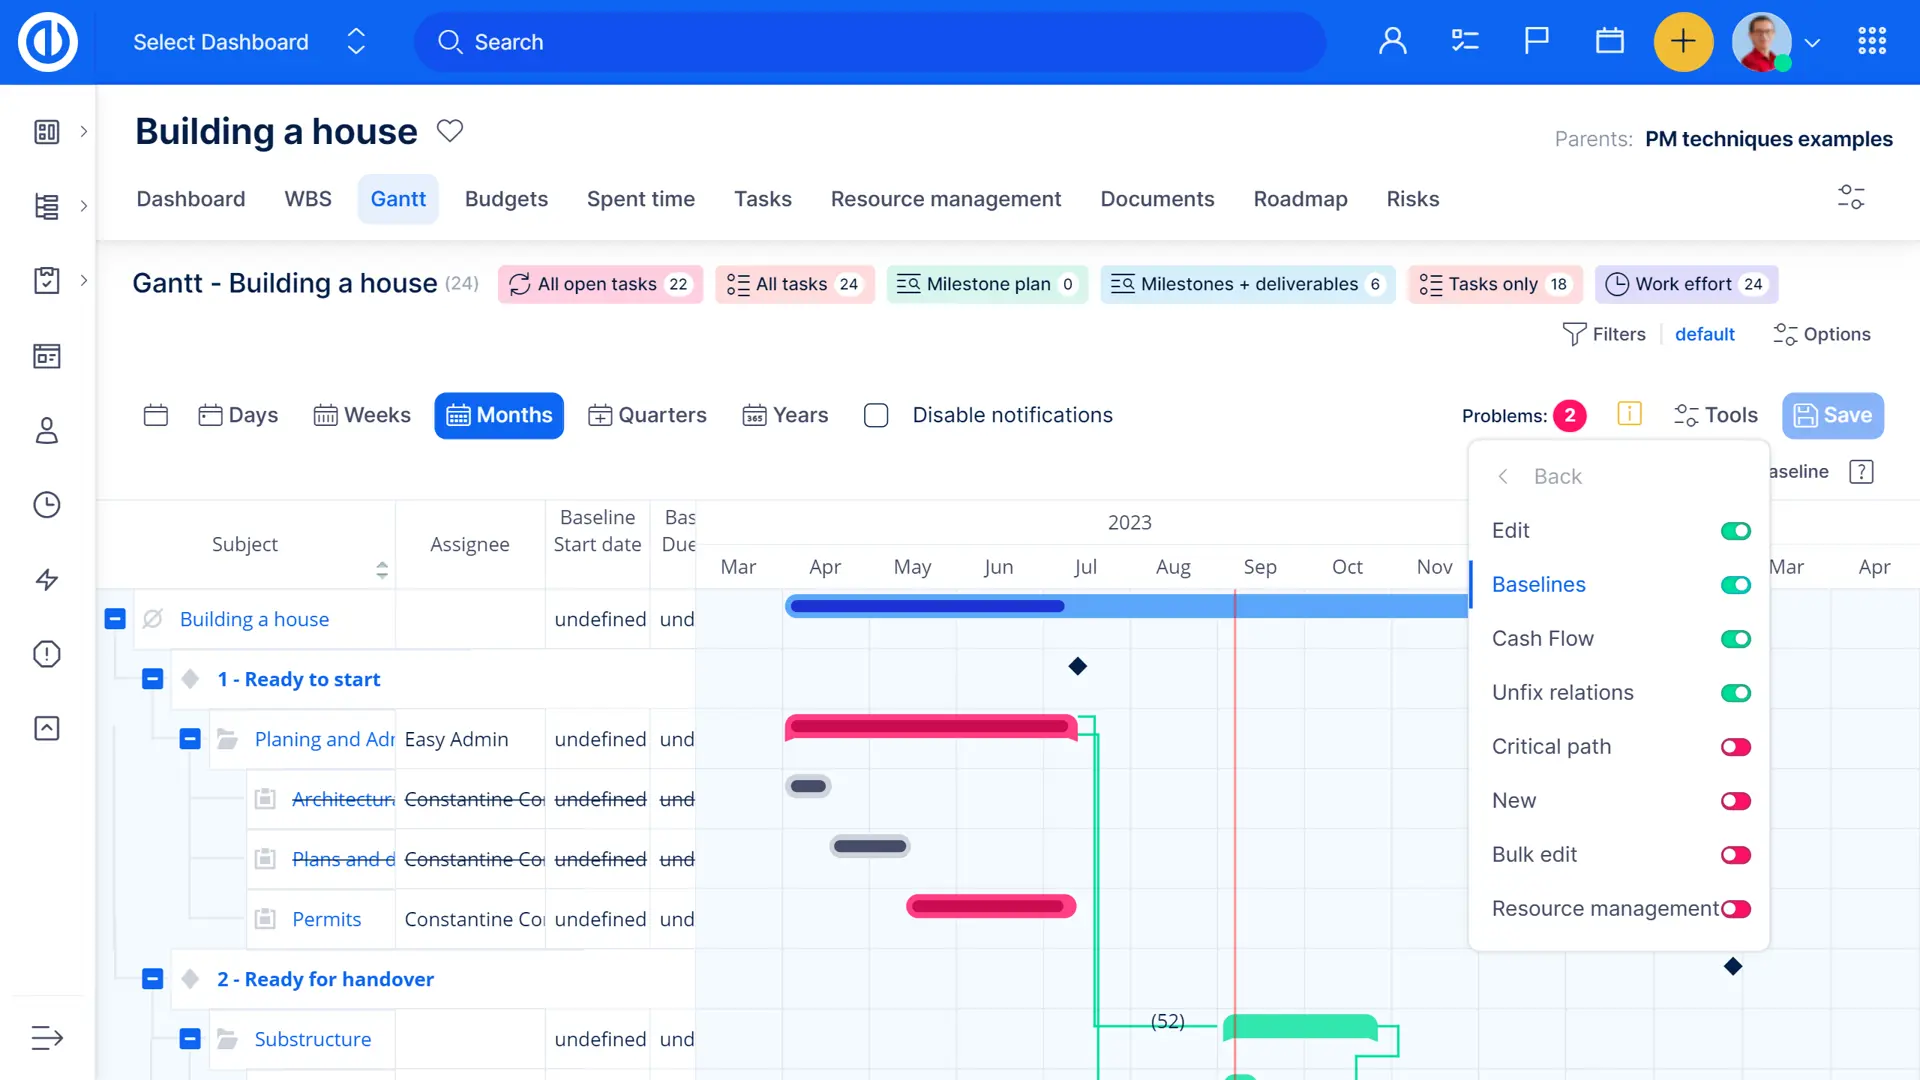Click the favorite heart icon beside project title

(450, 131)
